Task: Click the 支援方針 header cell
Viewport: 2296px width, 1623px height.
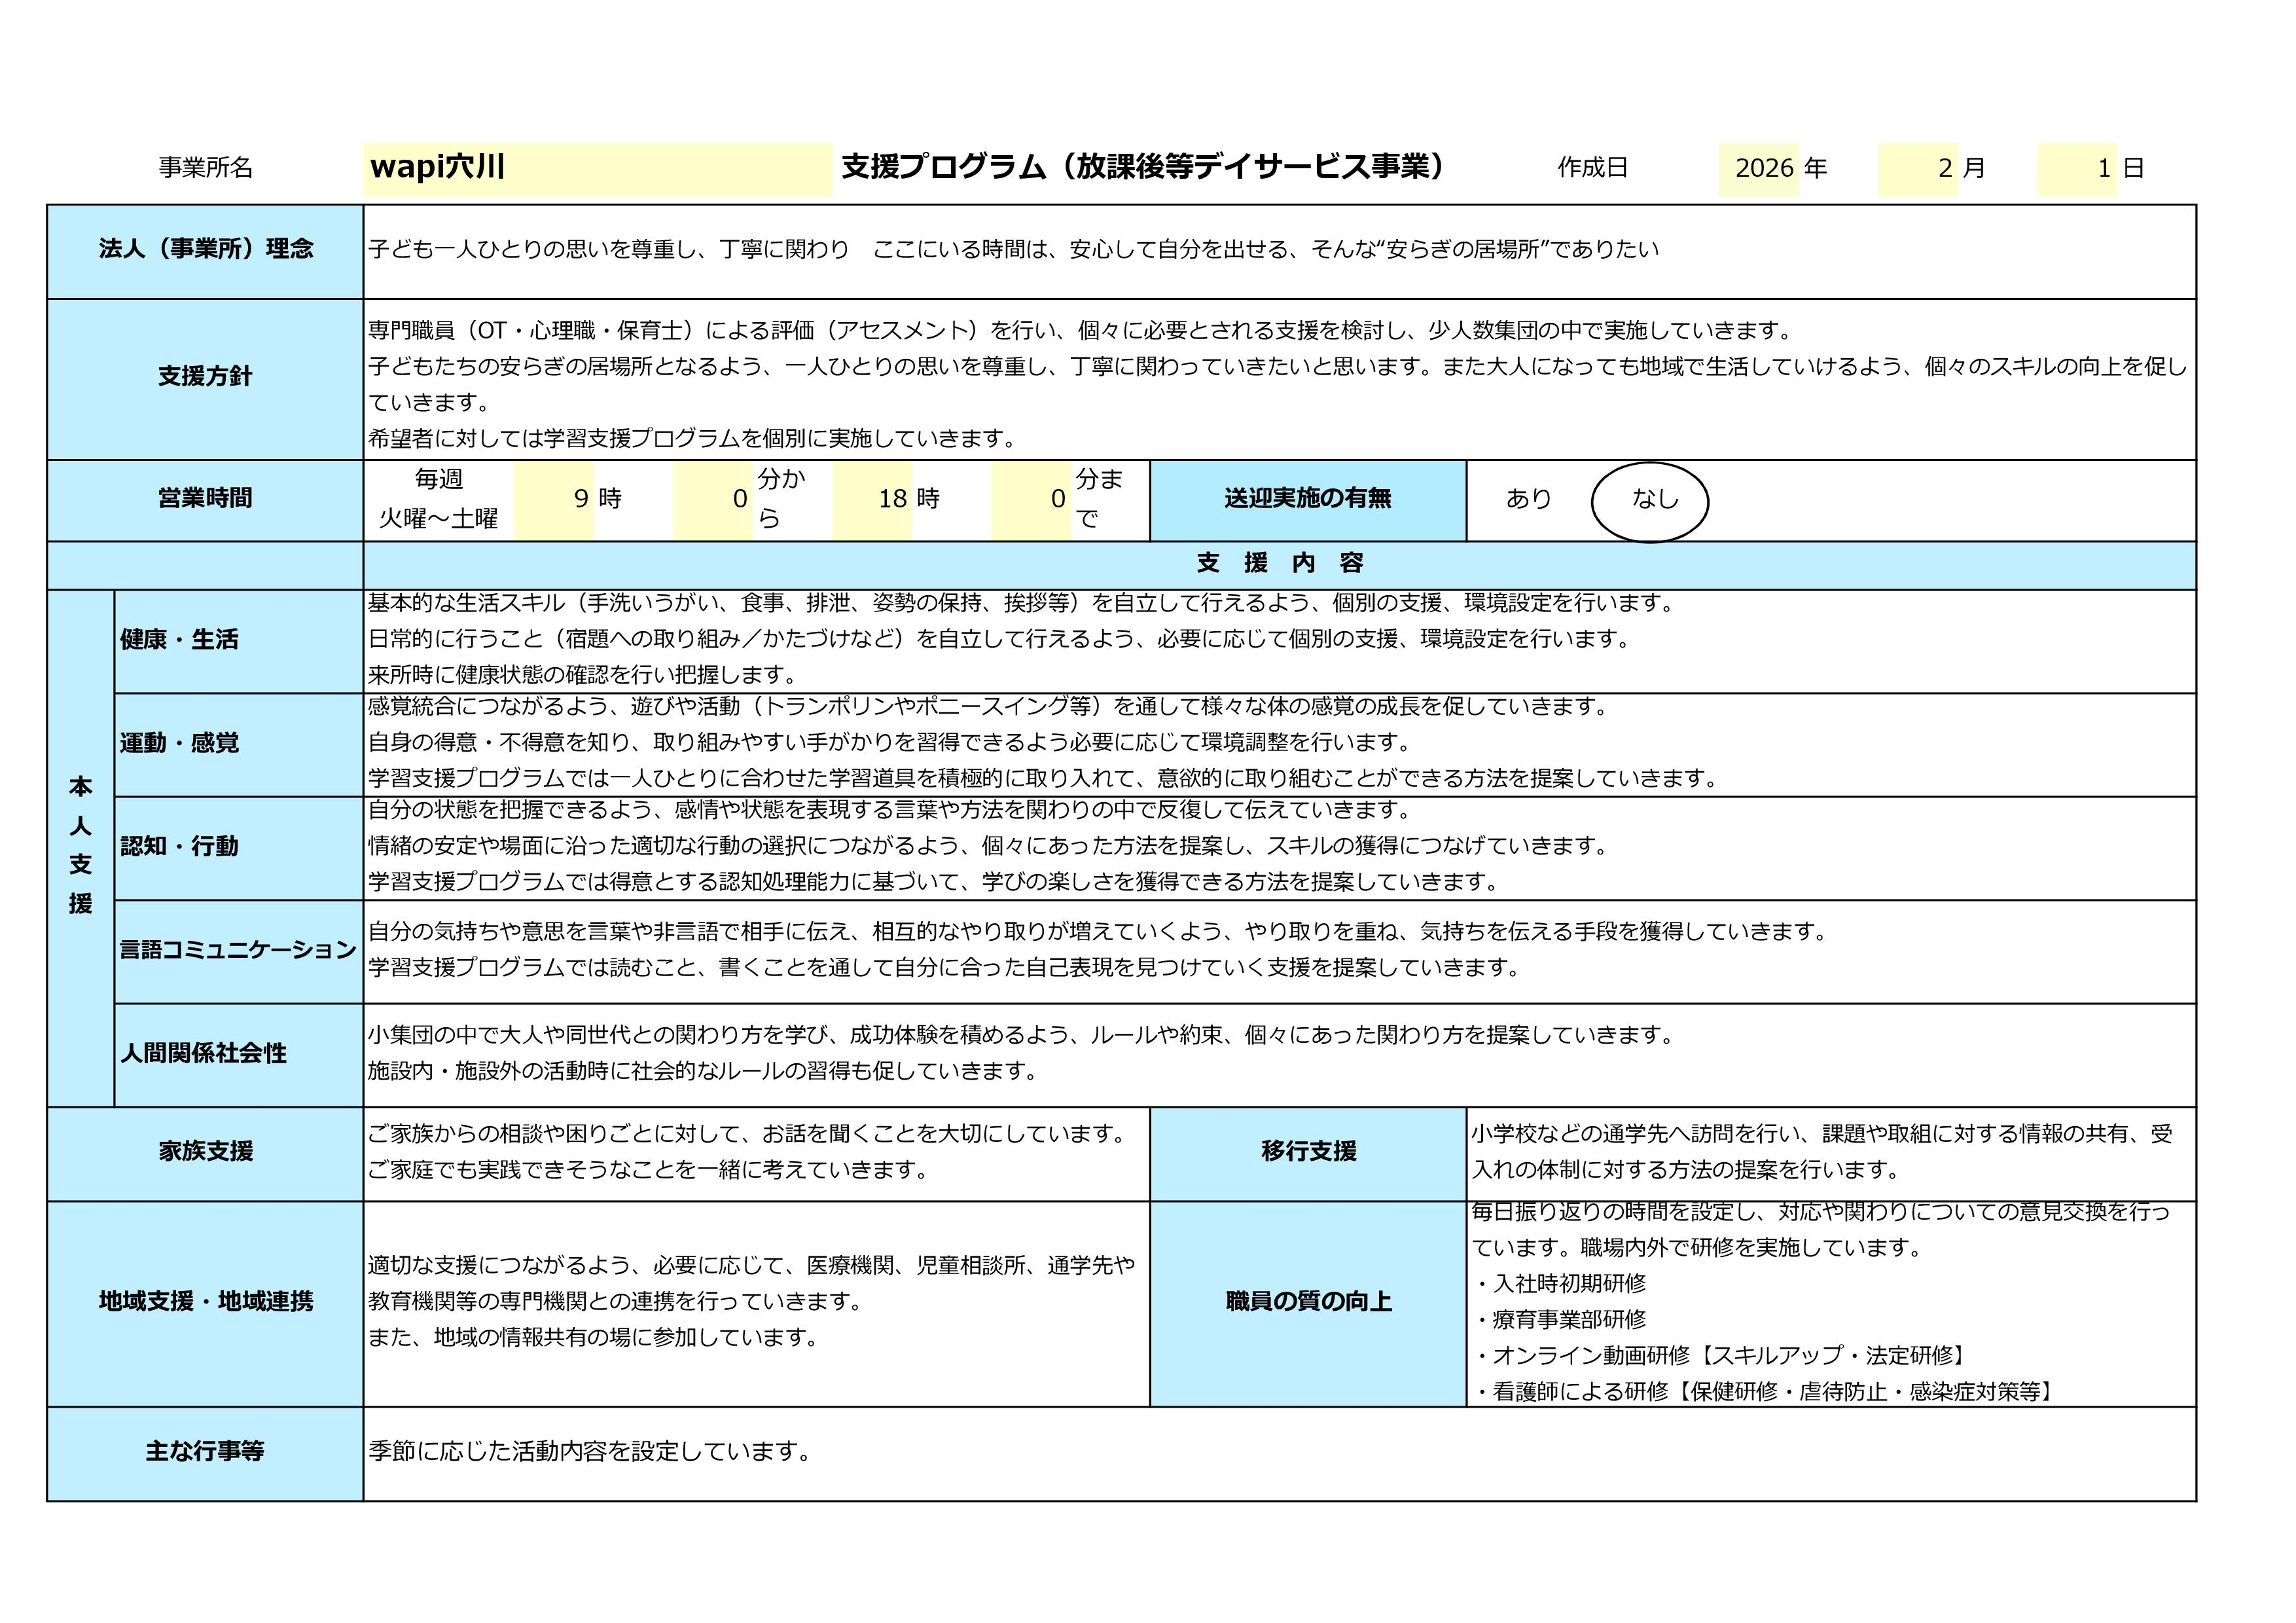Action: click(x=205, y=377)
